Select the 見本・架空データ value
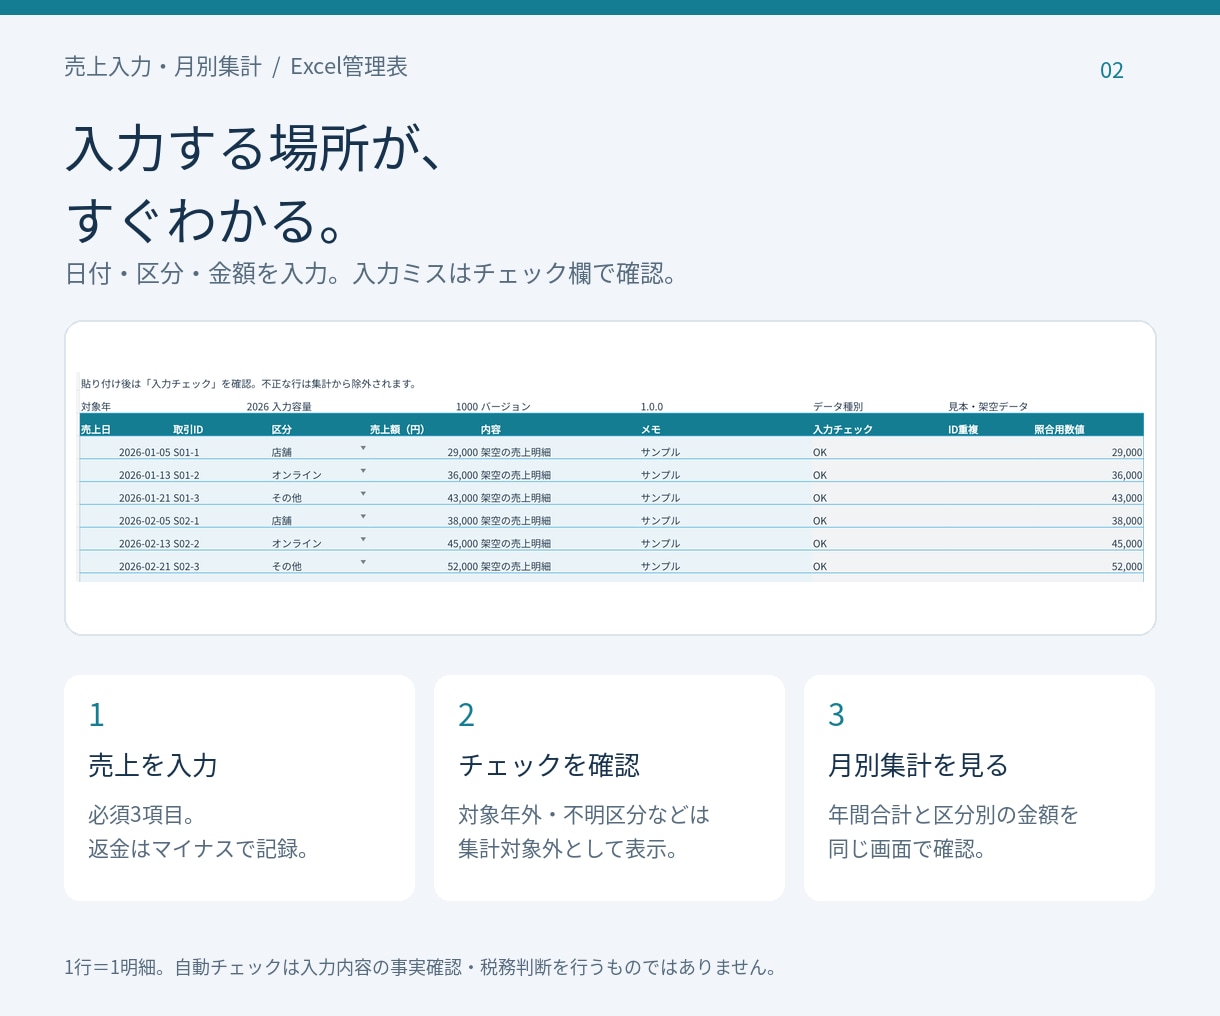This screenshot has width=1220, height=1016. click(988, 407)
